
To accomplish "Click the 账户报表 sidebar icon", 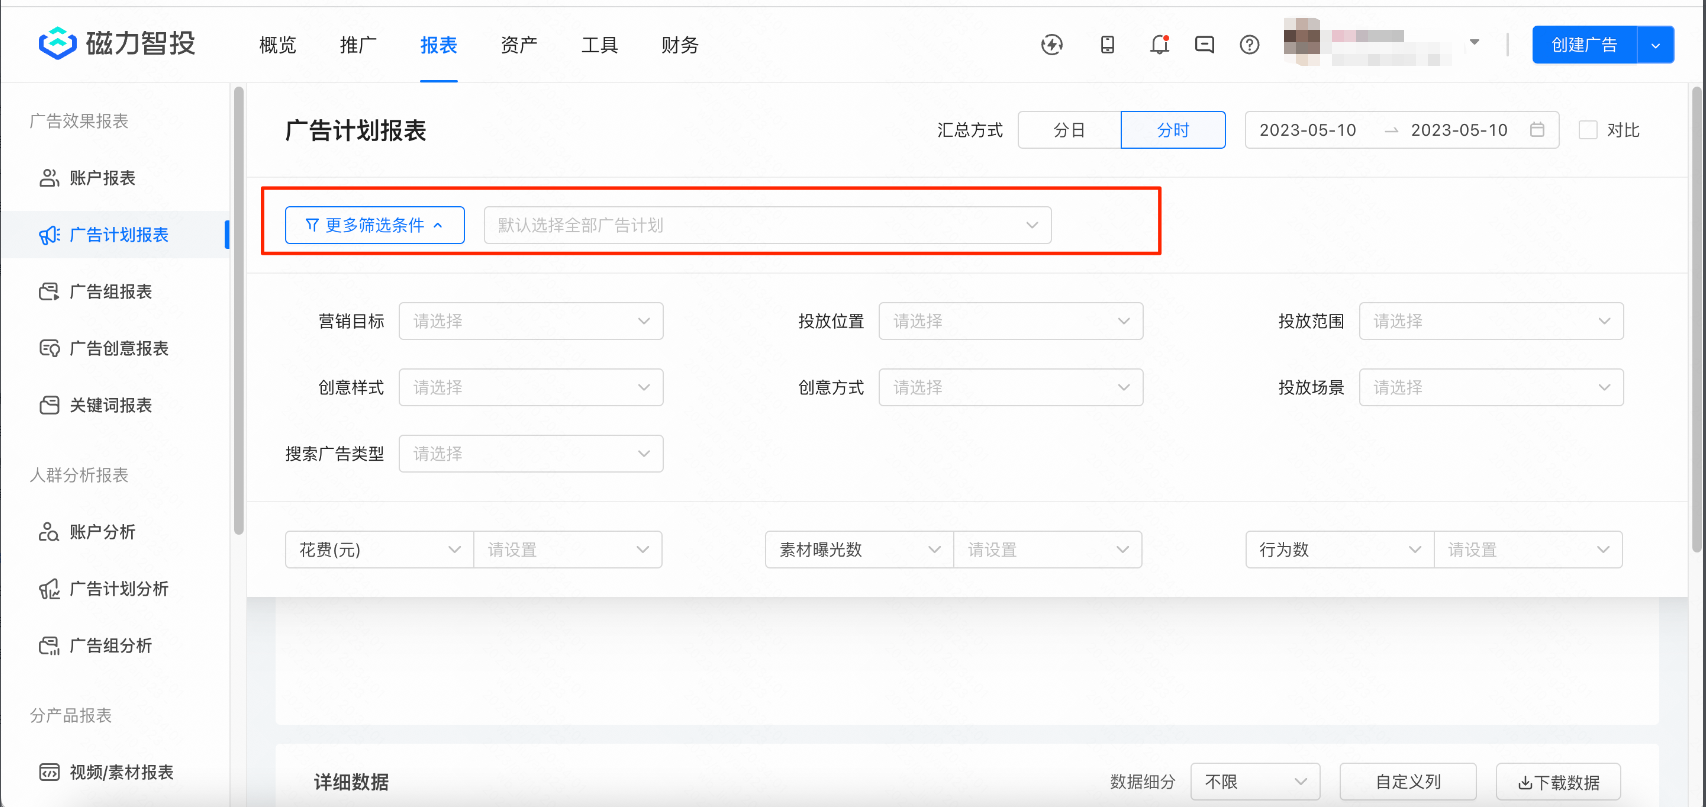I will (49, 178).
